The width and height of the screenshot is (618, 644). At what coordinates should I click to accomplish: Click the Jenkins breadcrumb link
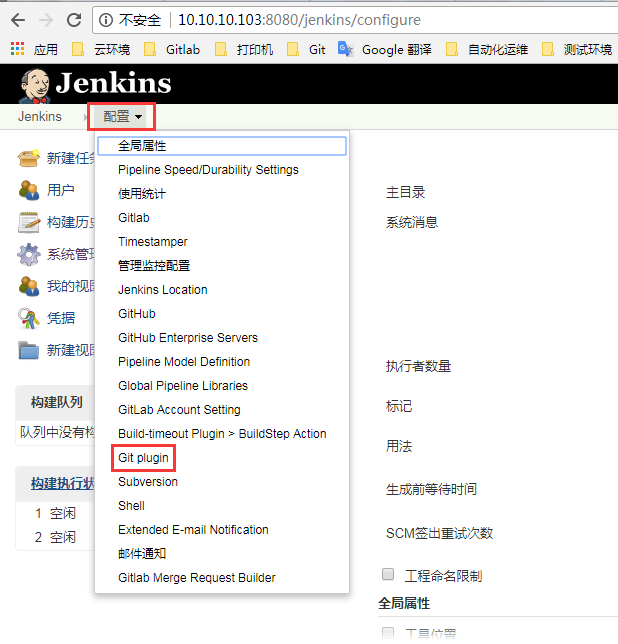[39, 117]
